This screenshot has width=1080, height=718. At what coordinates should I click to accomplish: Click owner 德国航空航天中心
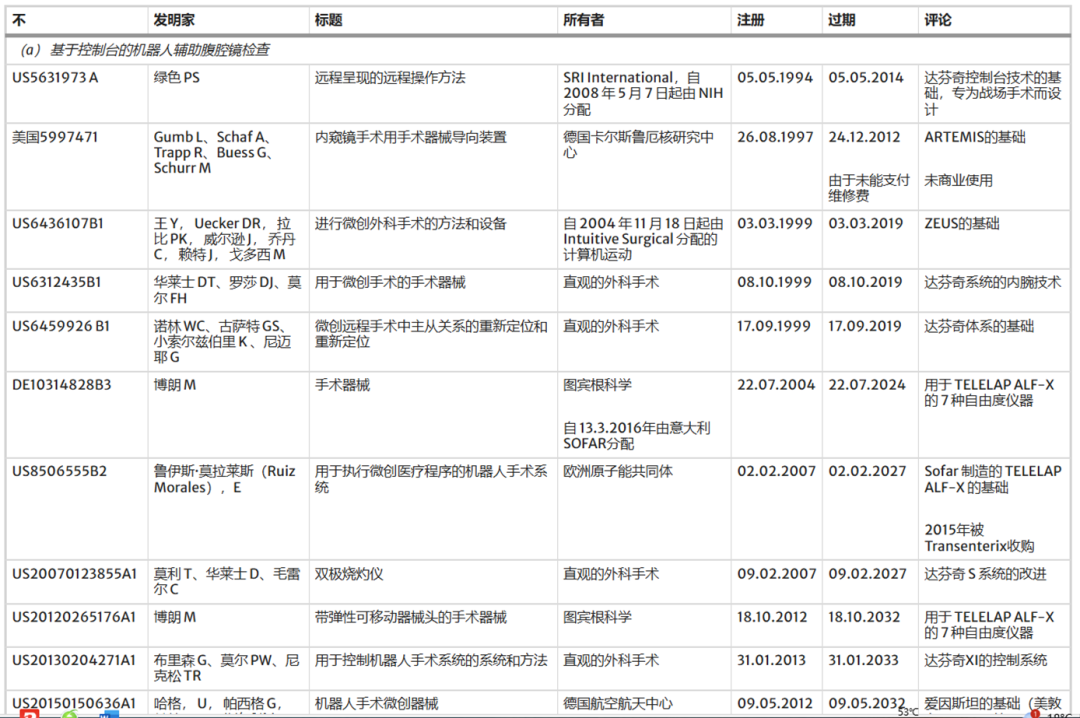[618, 704]
